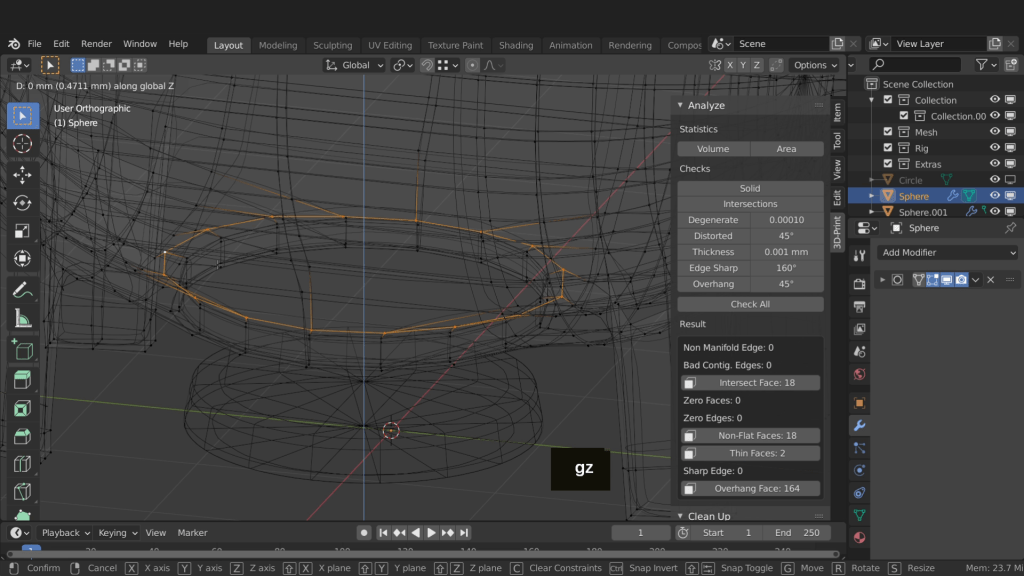1024x576 pixels.
Task: Open the Render menu
Action: pyautogui.click(x=96, y=44)
